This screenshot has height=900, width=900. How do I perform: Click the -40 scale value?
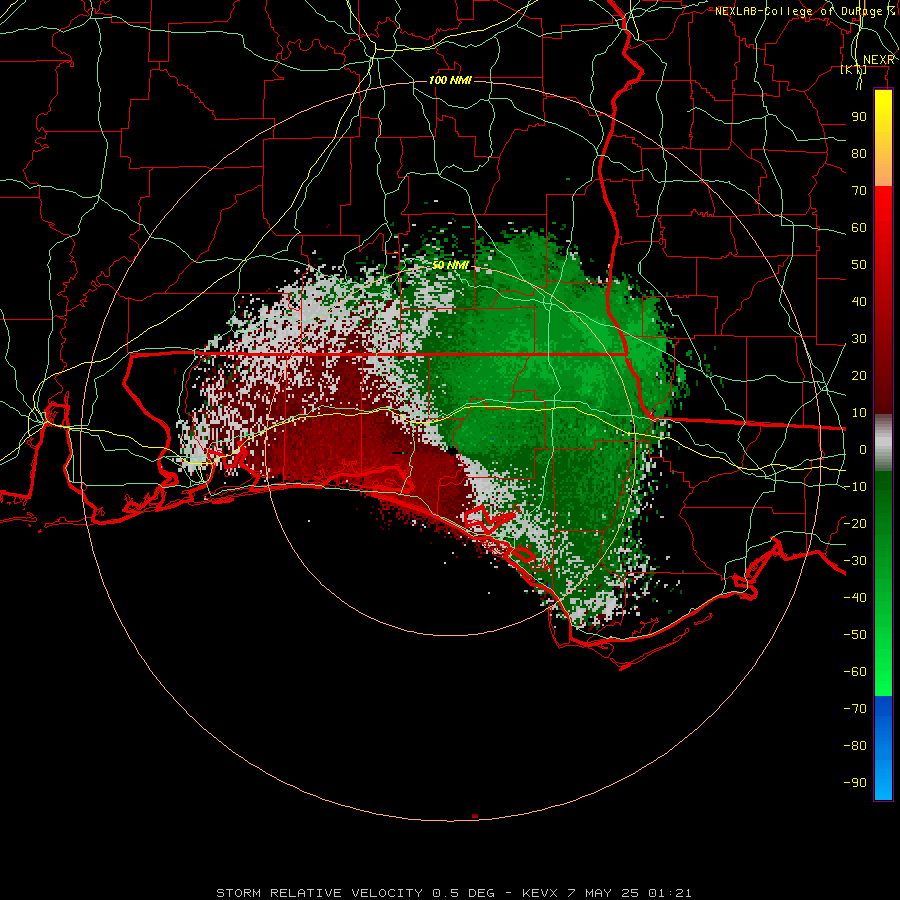click(855, 598)
